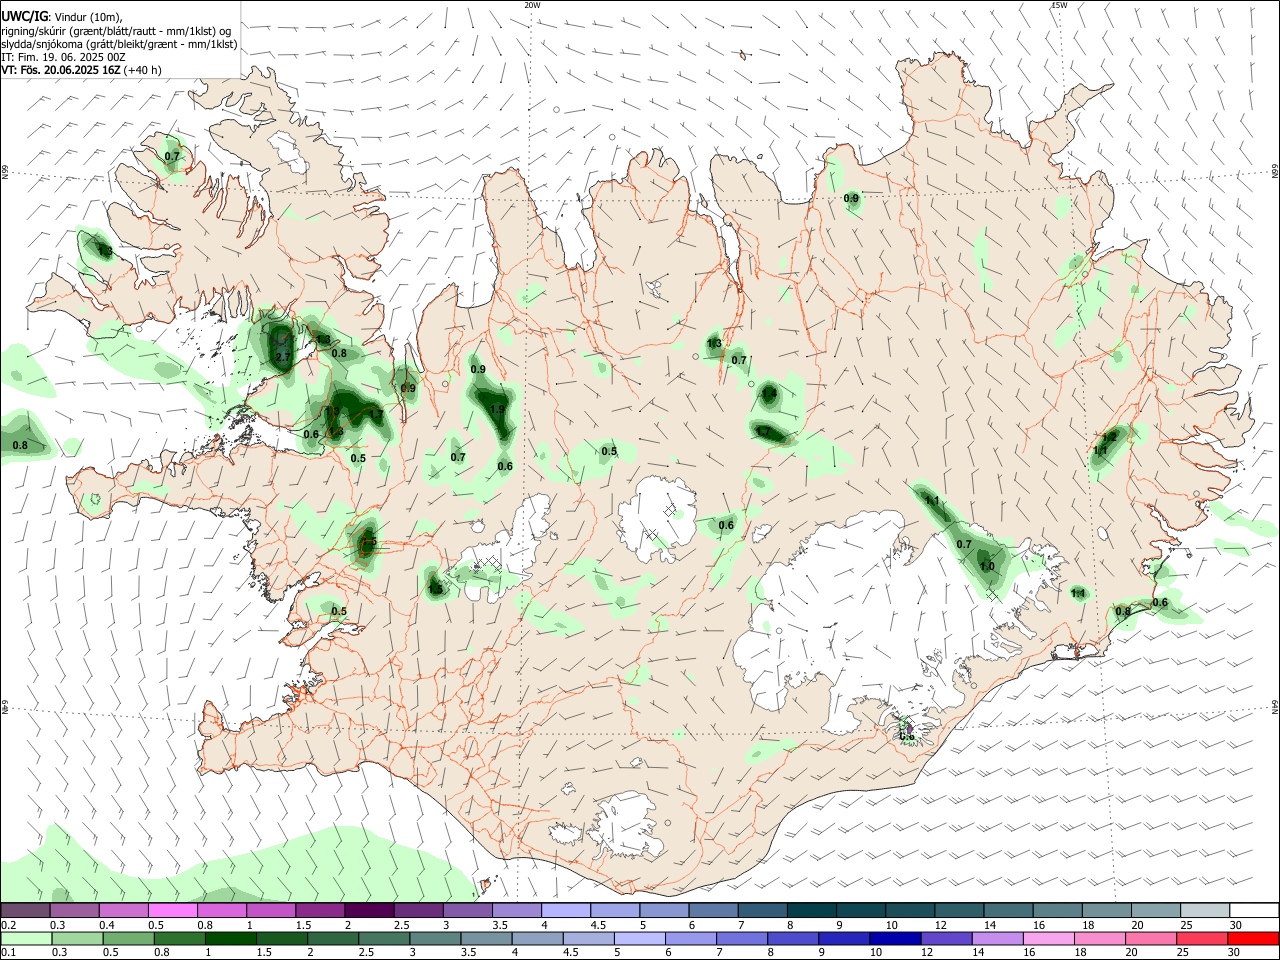Choose the blue 8 swatch in rain legend
Viewport: 1280px width, 960px height.
click(x=794, y=939)
